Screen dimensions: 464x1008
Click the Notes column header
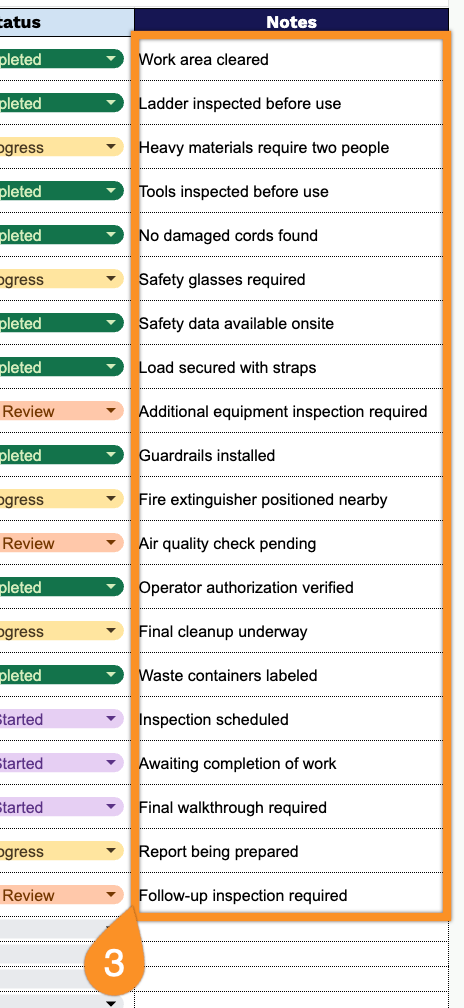pos(291,22)
